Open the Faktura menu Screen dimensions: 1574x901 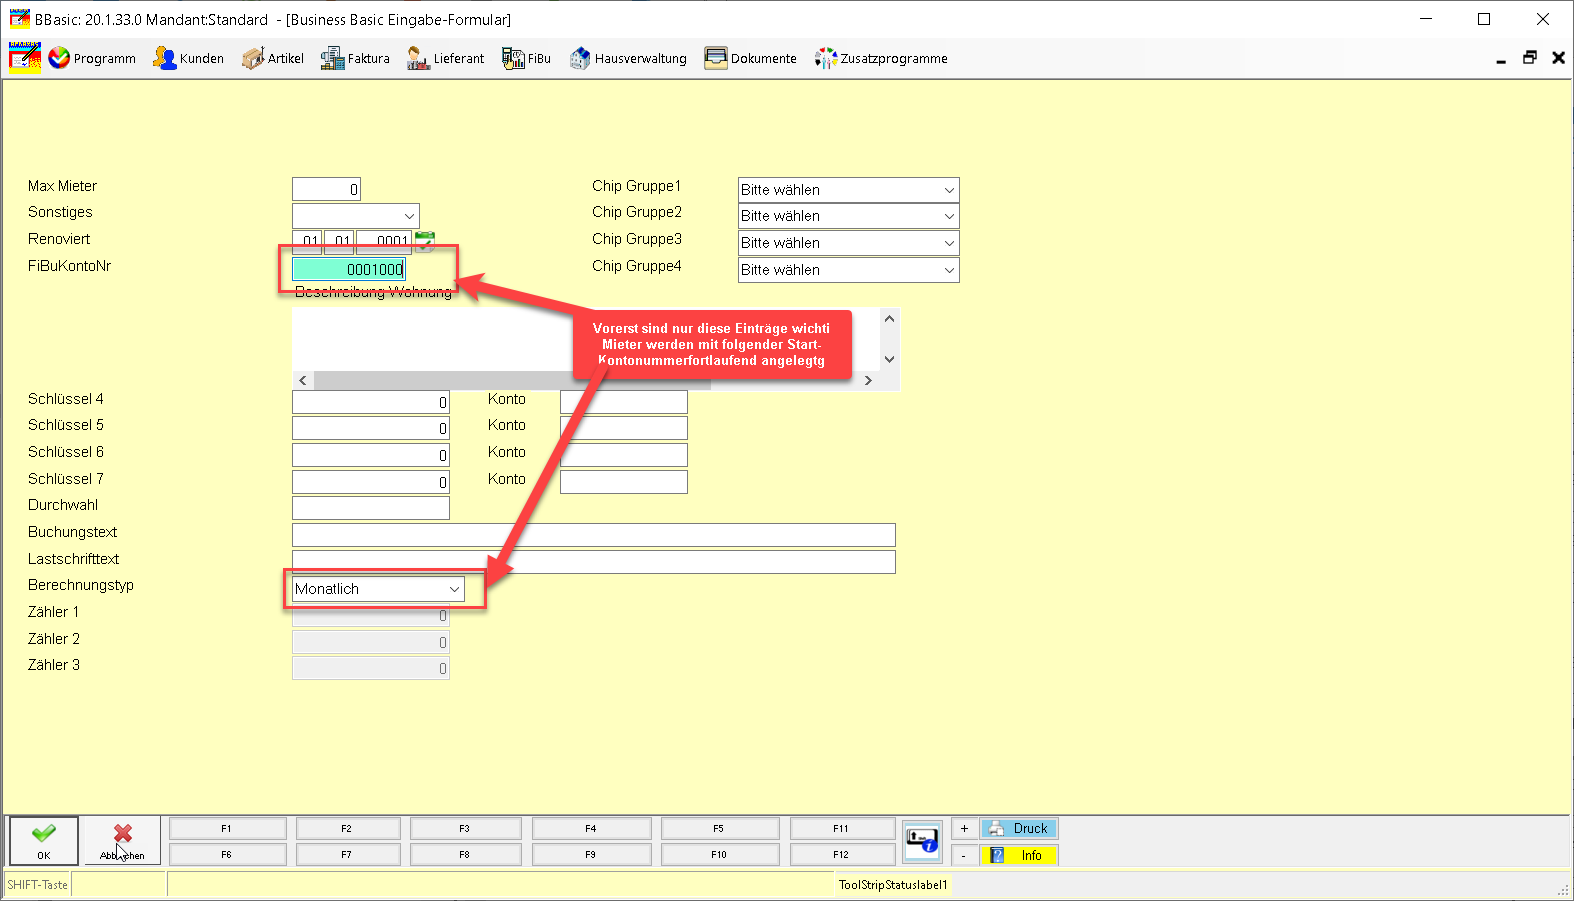tap(355, 58)
